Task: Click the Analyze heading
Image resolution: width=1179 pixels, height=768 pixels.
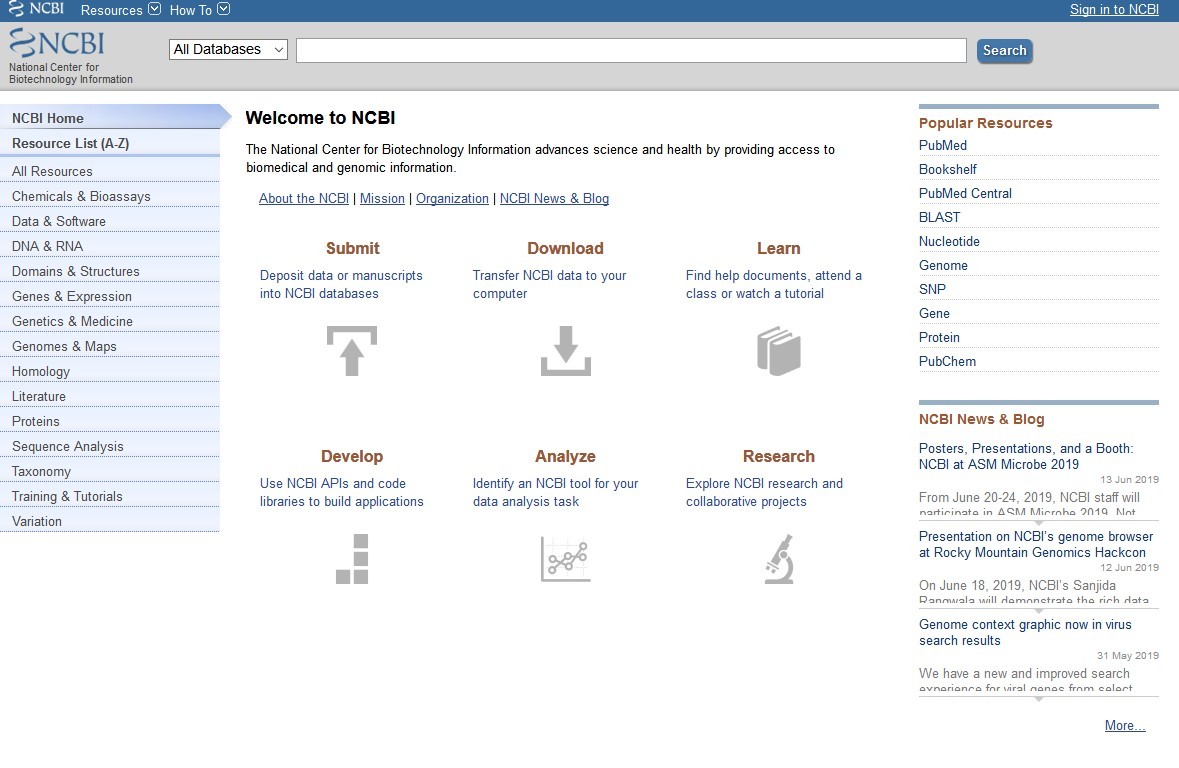Action: pyautogui.click(x=565, y=457)
